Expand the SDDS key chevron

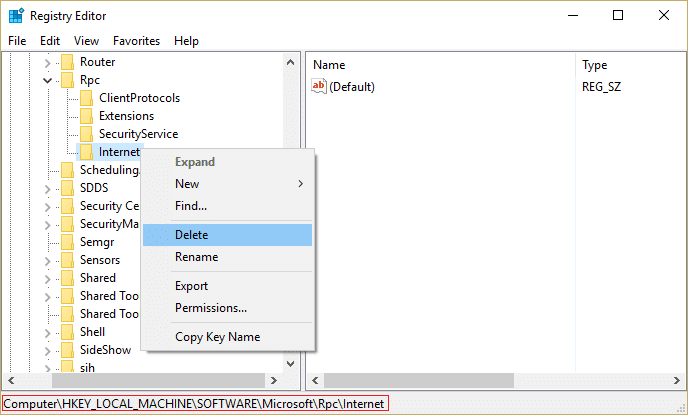click(47, 189)
